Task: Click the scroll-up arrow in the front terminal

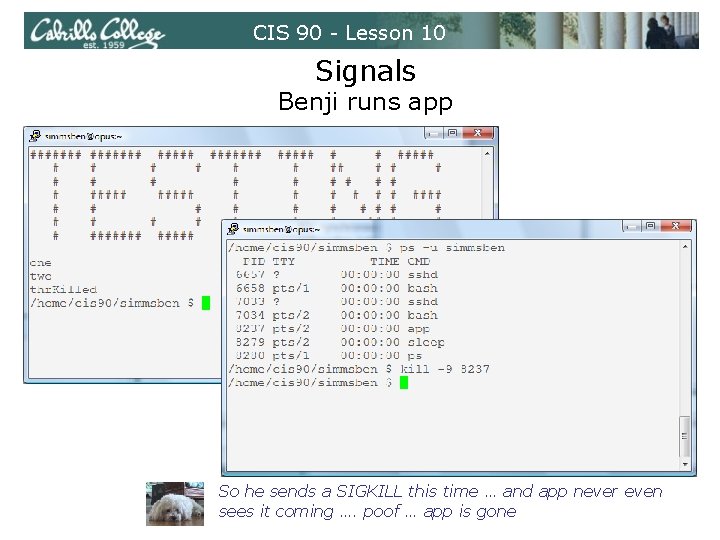Action: [685, 247]
